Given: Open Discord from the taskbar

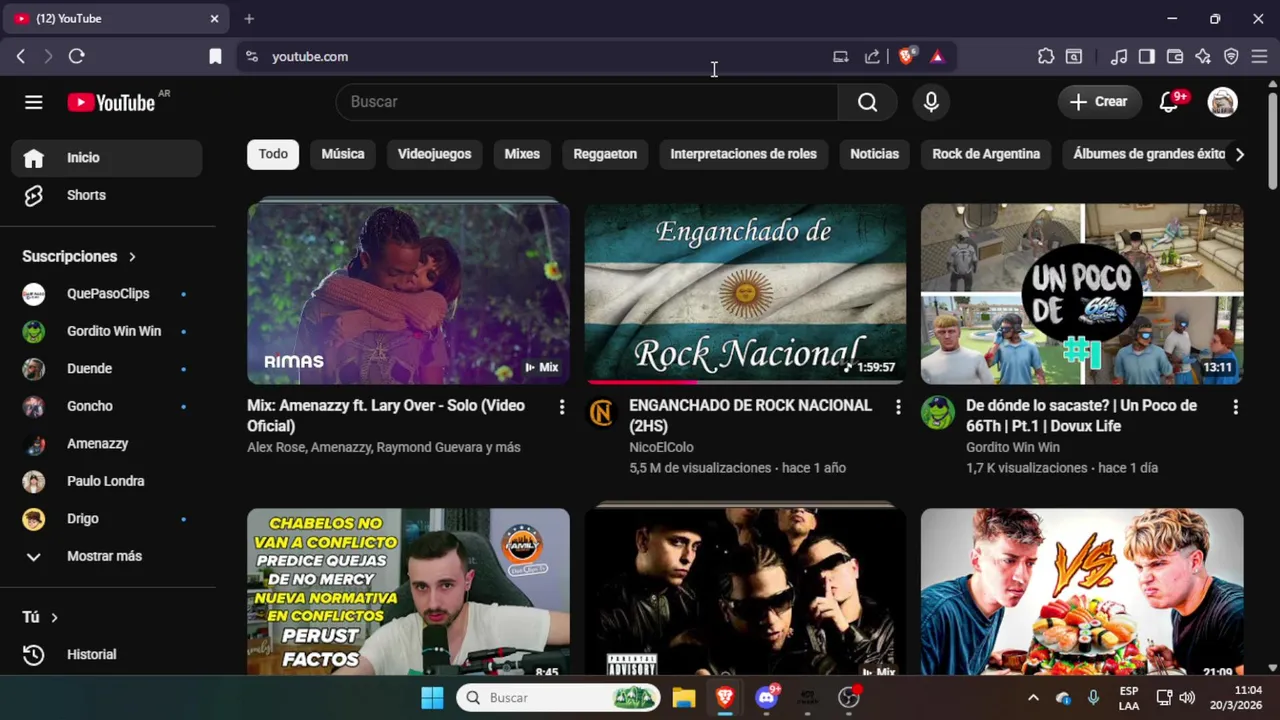Looking at the screenshot, I should 767,698.
